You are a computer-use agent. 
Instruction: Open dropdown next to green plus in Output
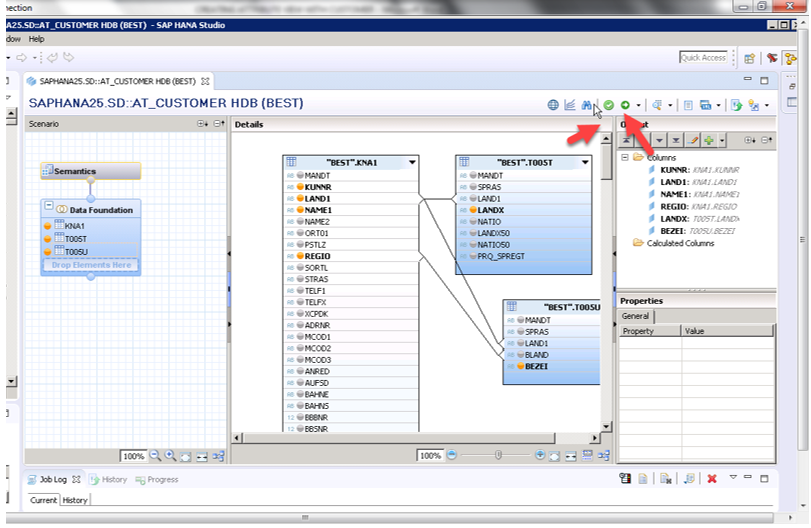[x=722, y=140]
